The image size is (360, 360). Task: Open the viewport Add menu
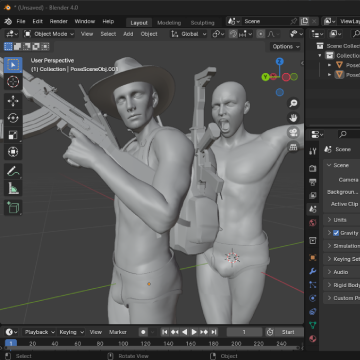tap(128, 34)
